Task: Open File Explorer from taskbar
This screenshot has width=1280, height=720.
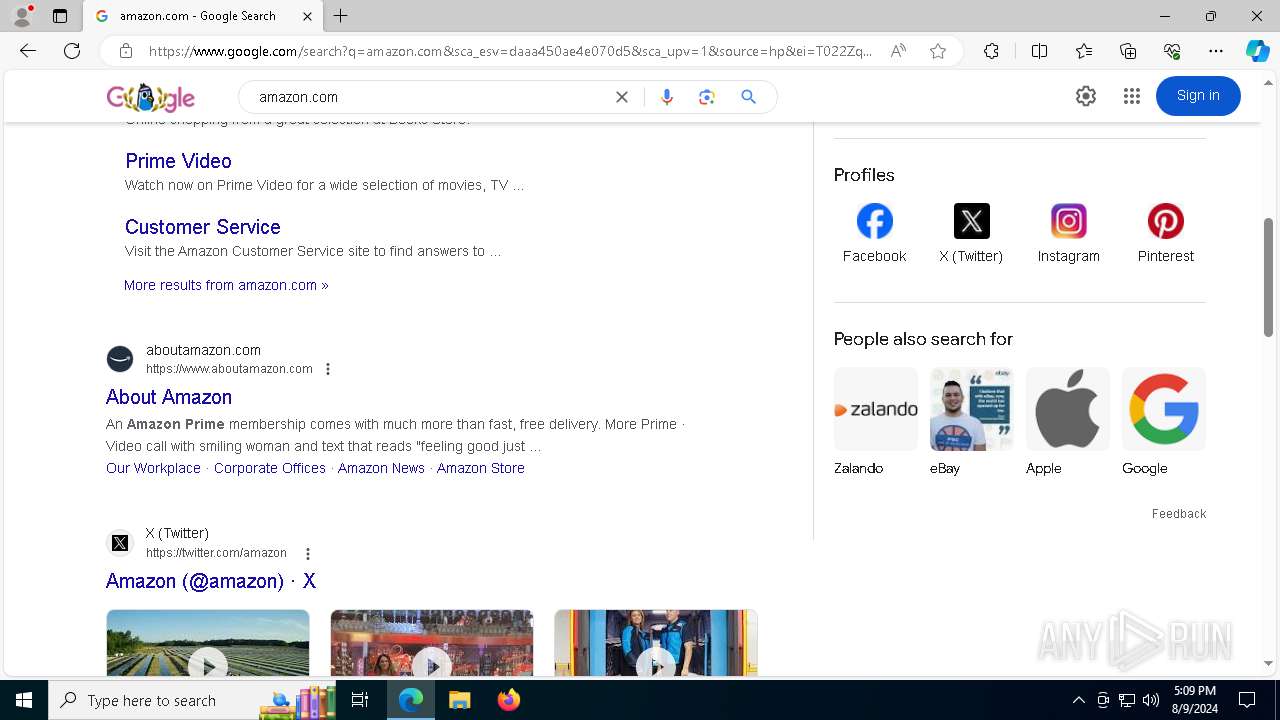Action: 459,700
